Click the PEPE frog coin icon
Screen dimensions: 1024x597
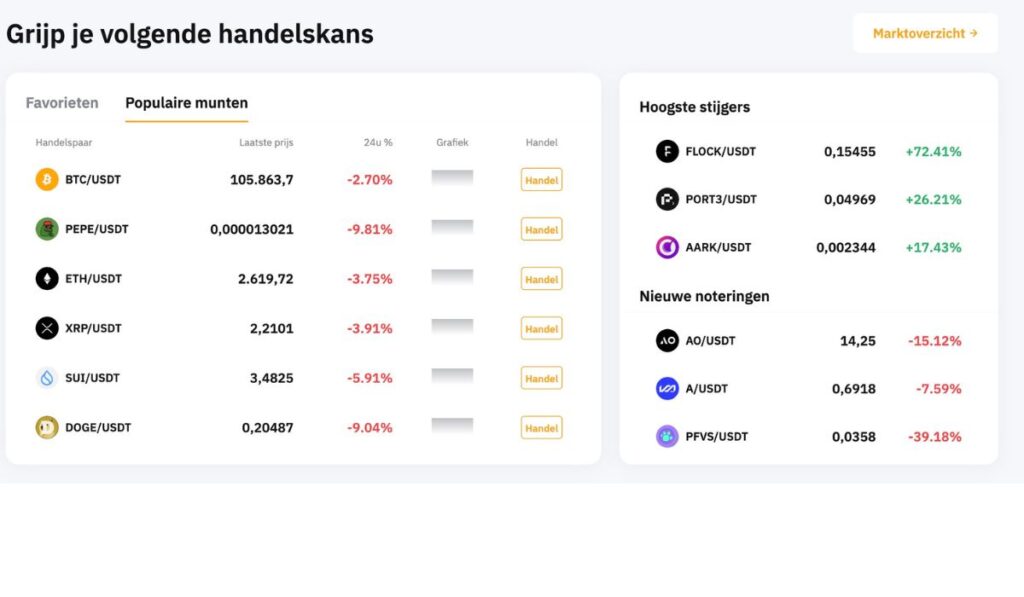pos(47,229)
